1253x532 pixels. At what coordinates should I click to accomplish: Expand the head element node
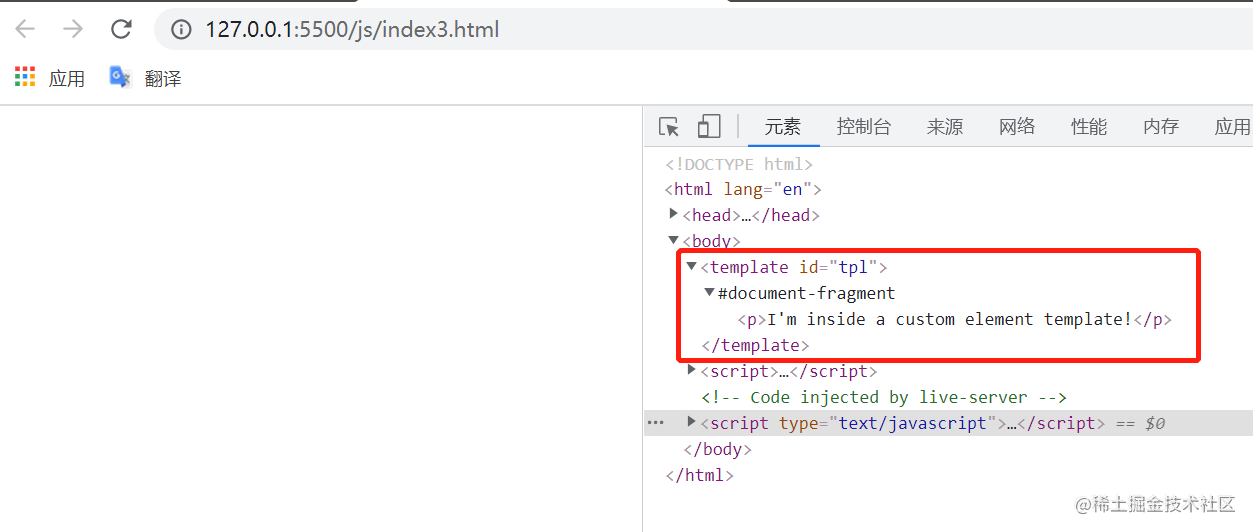pyautogui.click(x=673, y=214)
